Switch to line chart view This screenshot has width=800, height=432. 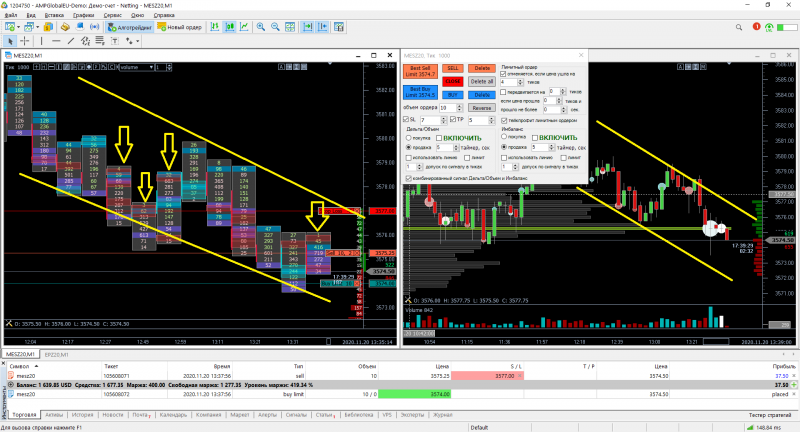(244, 27)
